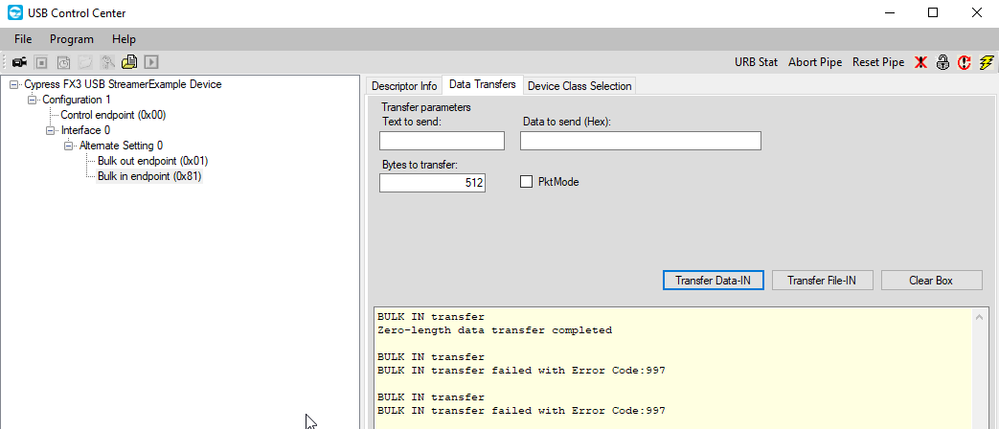Image resolution: width=999 pixels, height=429 pixels.
Task: Collapse the Alternate Setting 0 node
Action: pos(69,146)
